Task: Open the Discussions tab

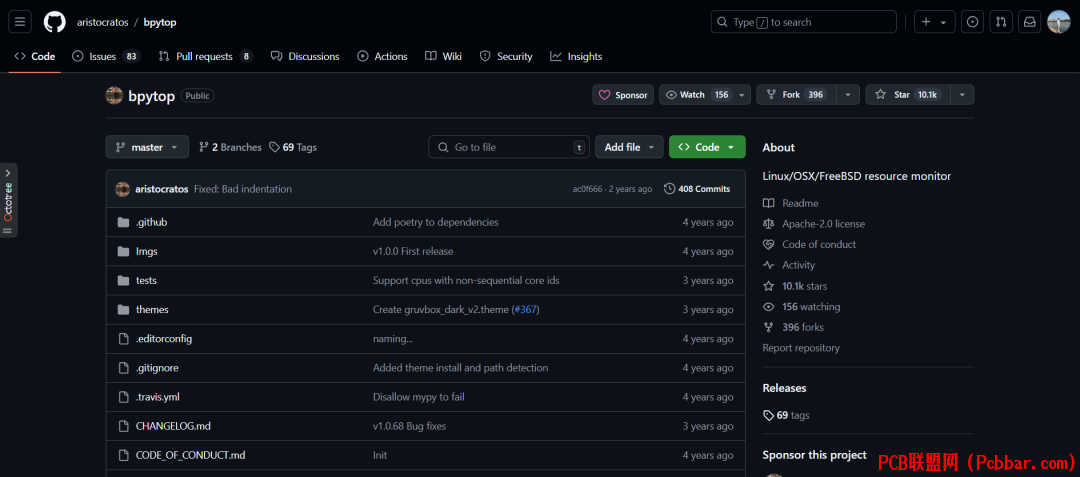Action: click(x=305, y=56)
